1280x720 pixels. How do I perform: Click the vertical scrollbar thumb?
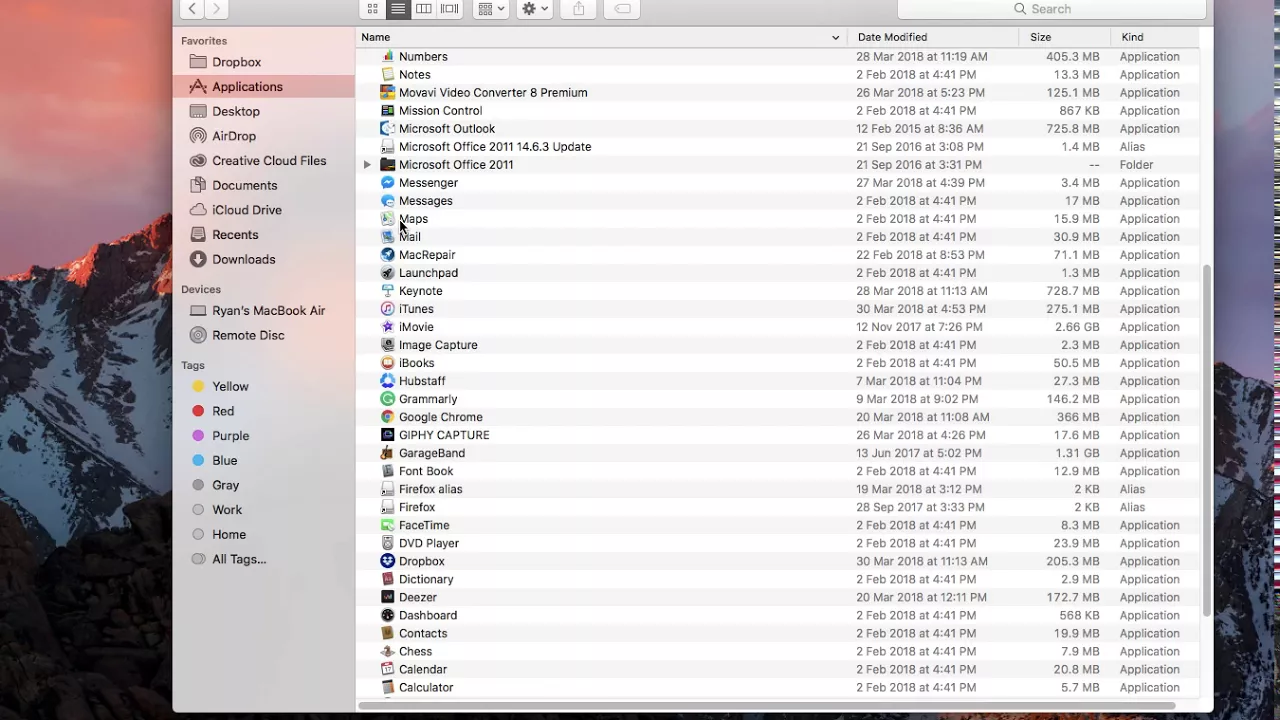pos(1207,442)
